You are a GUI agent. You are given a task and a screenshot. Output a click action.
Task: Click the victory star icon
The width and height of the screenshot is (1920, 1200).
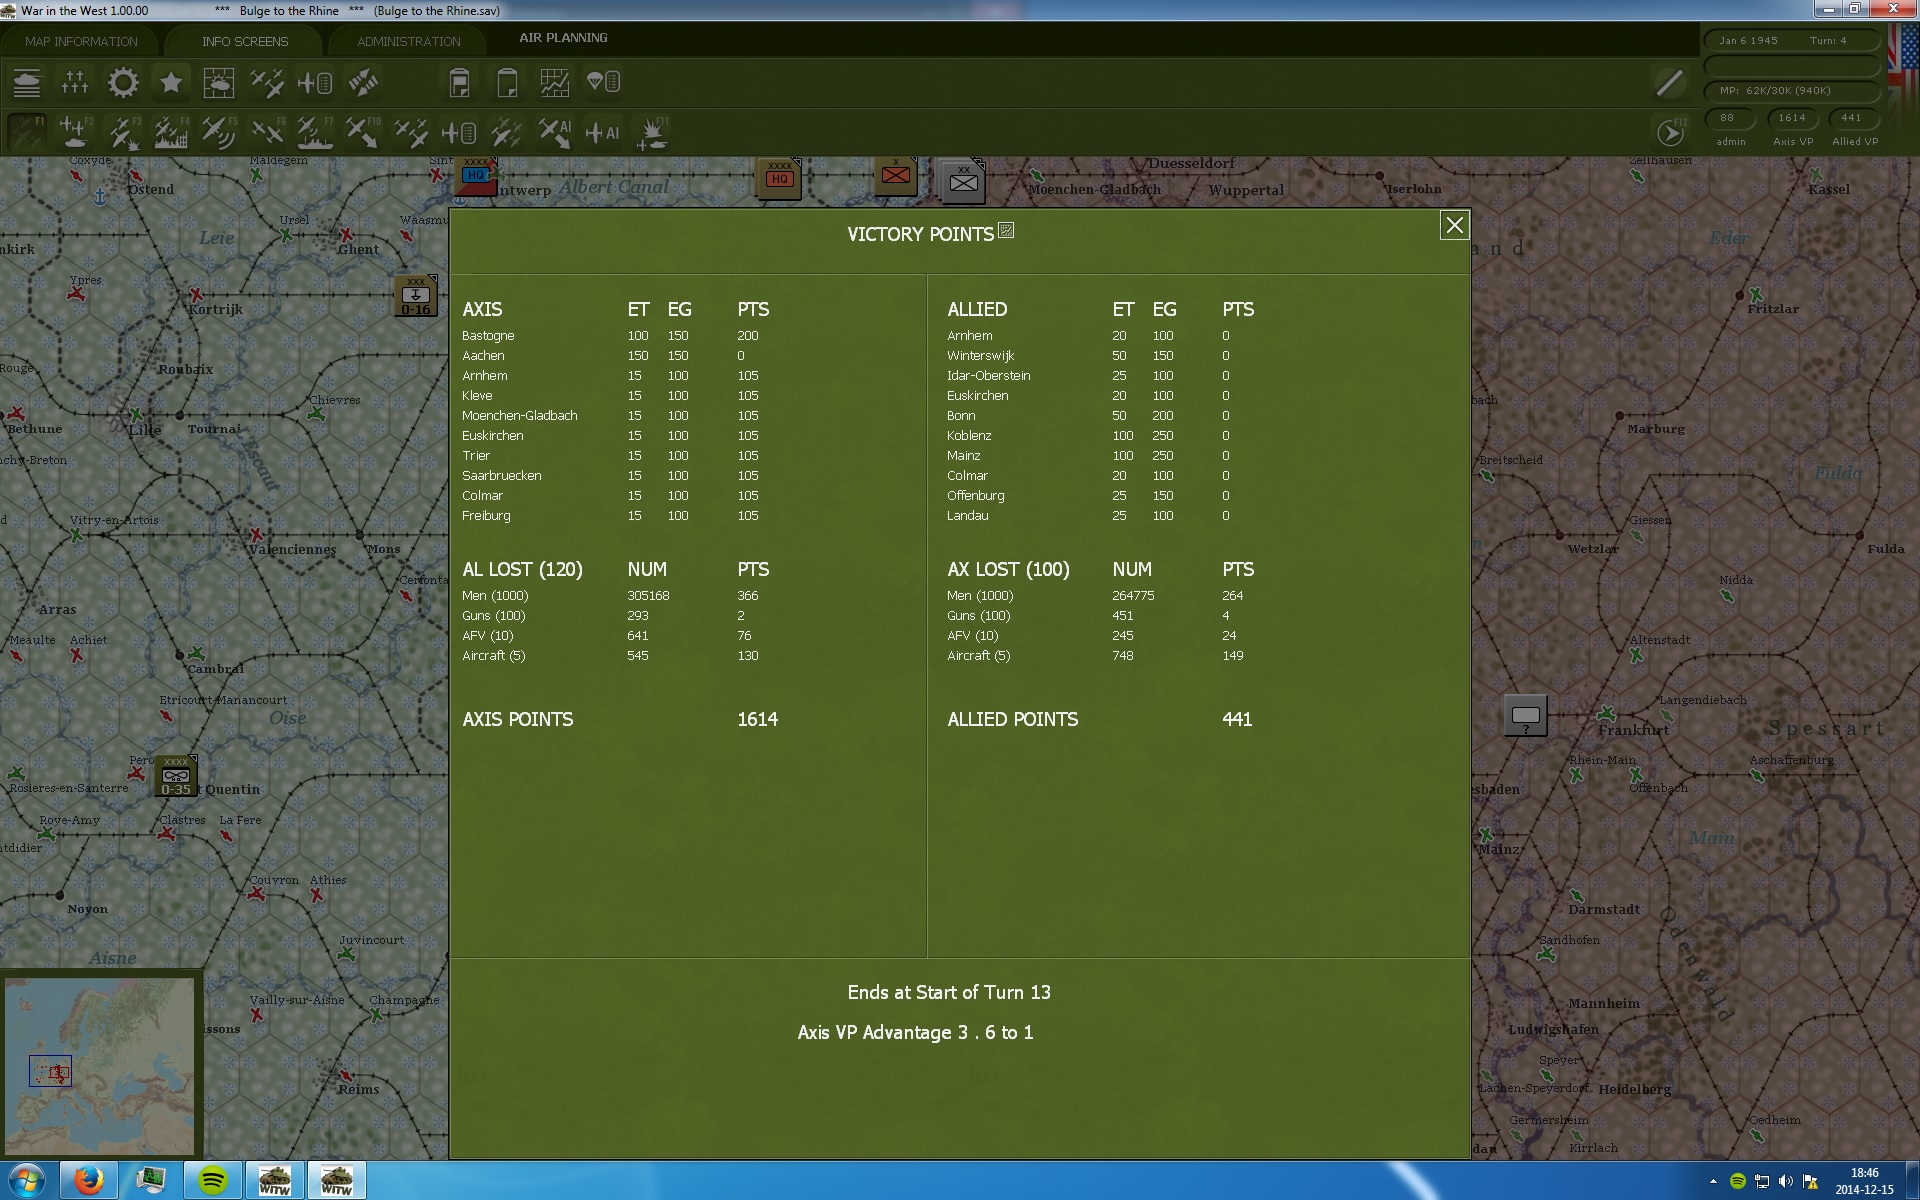(x=171, y=83)
